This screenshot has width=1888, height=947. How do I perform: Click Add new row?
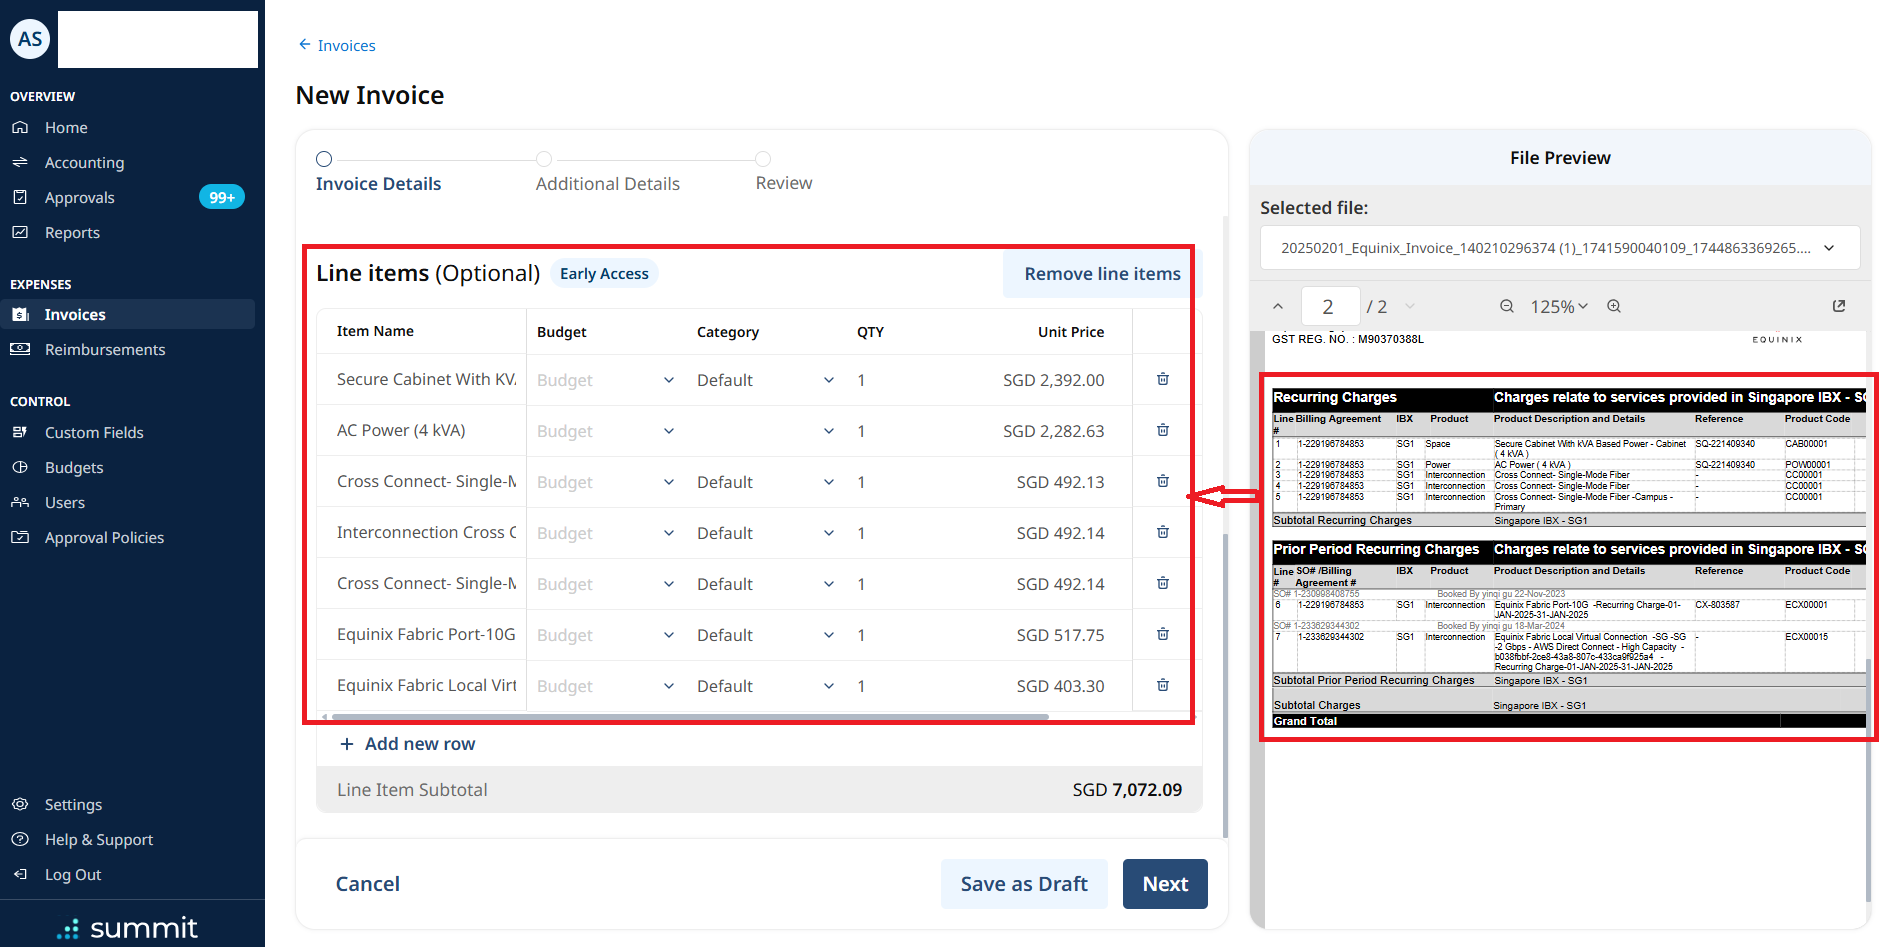(x=407, y=744)
